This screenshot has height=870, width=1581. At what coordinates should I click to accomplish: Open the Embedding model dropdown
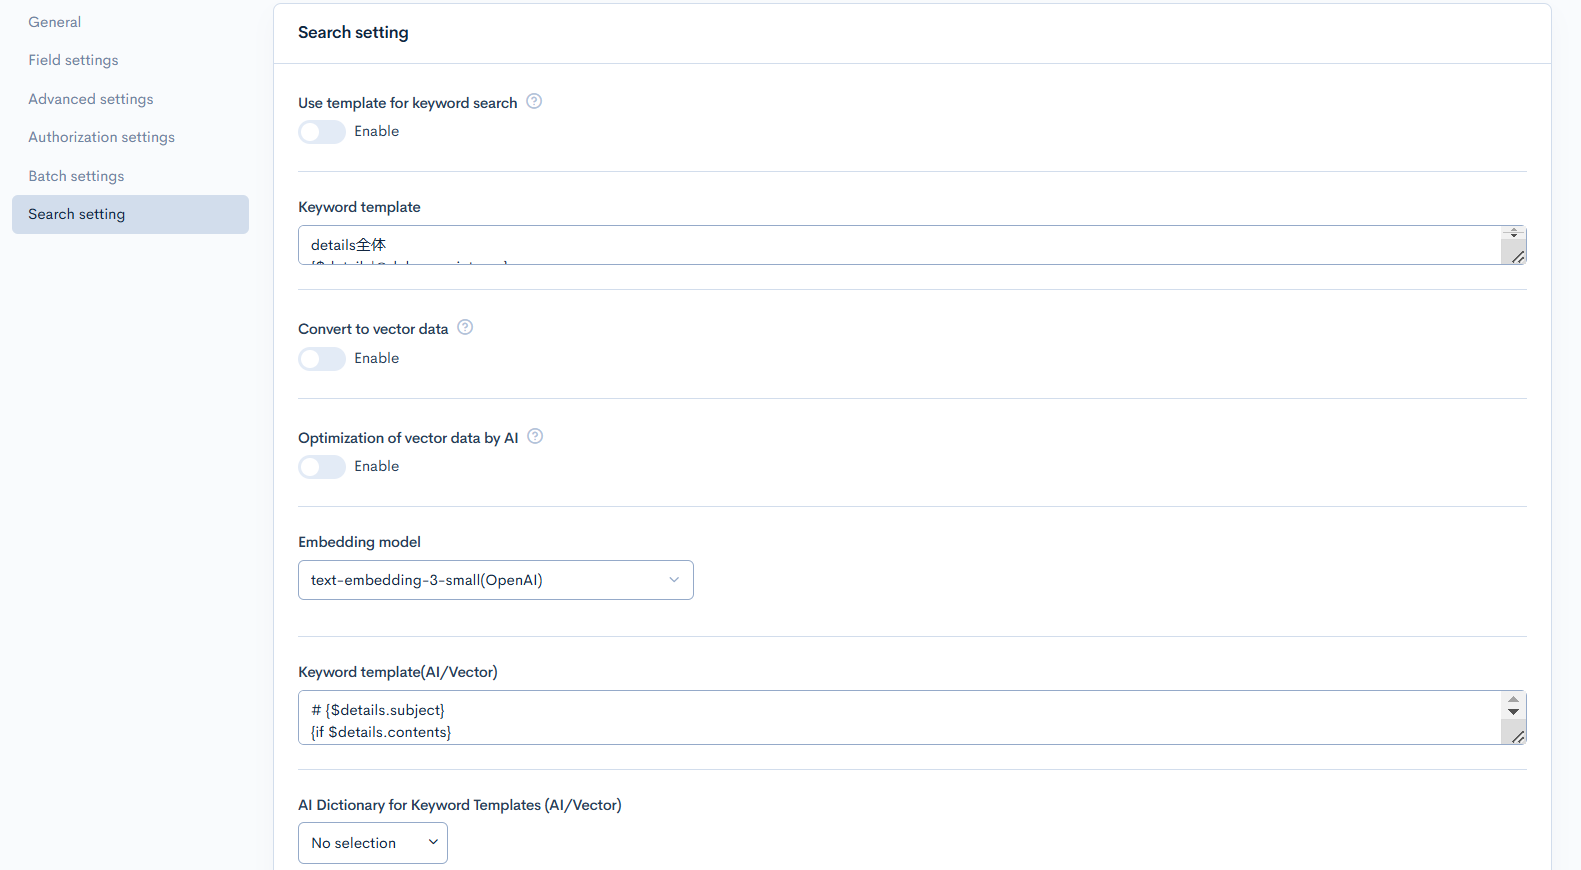[495, 580]
